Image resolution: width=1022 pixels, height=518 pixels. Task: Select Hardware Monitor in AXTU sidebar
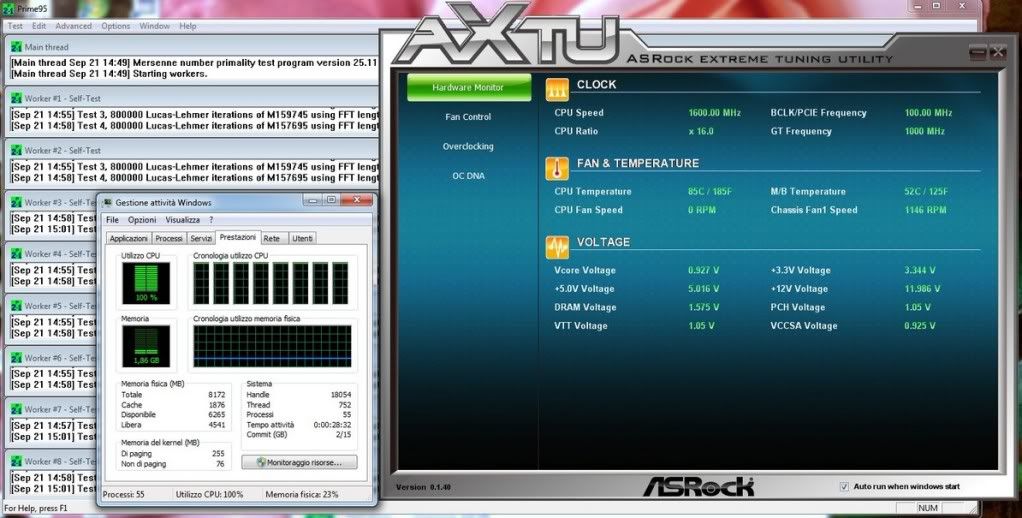click(469, 87)
